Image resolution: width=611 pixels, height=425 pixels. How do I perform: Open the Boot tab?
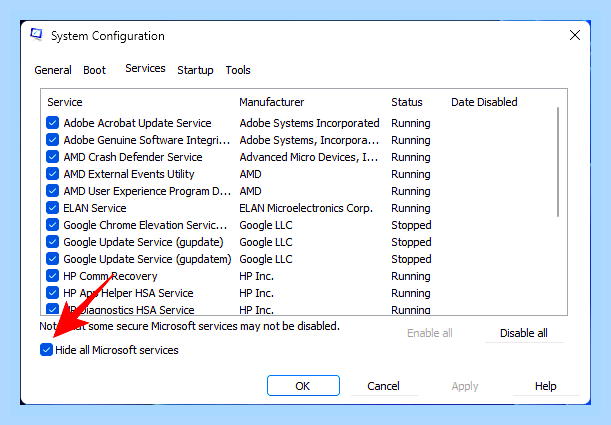click(x=94, y=70)
